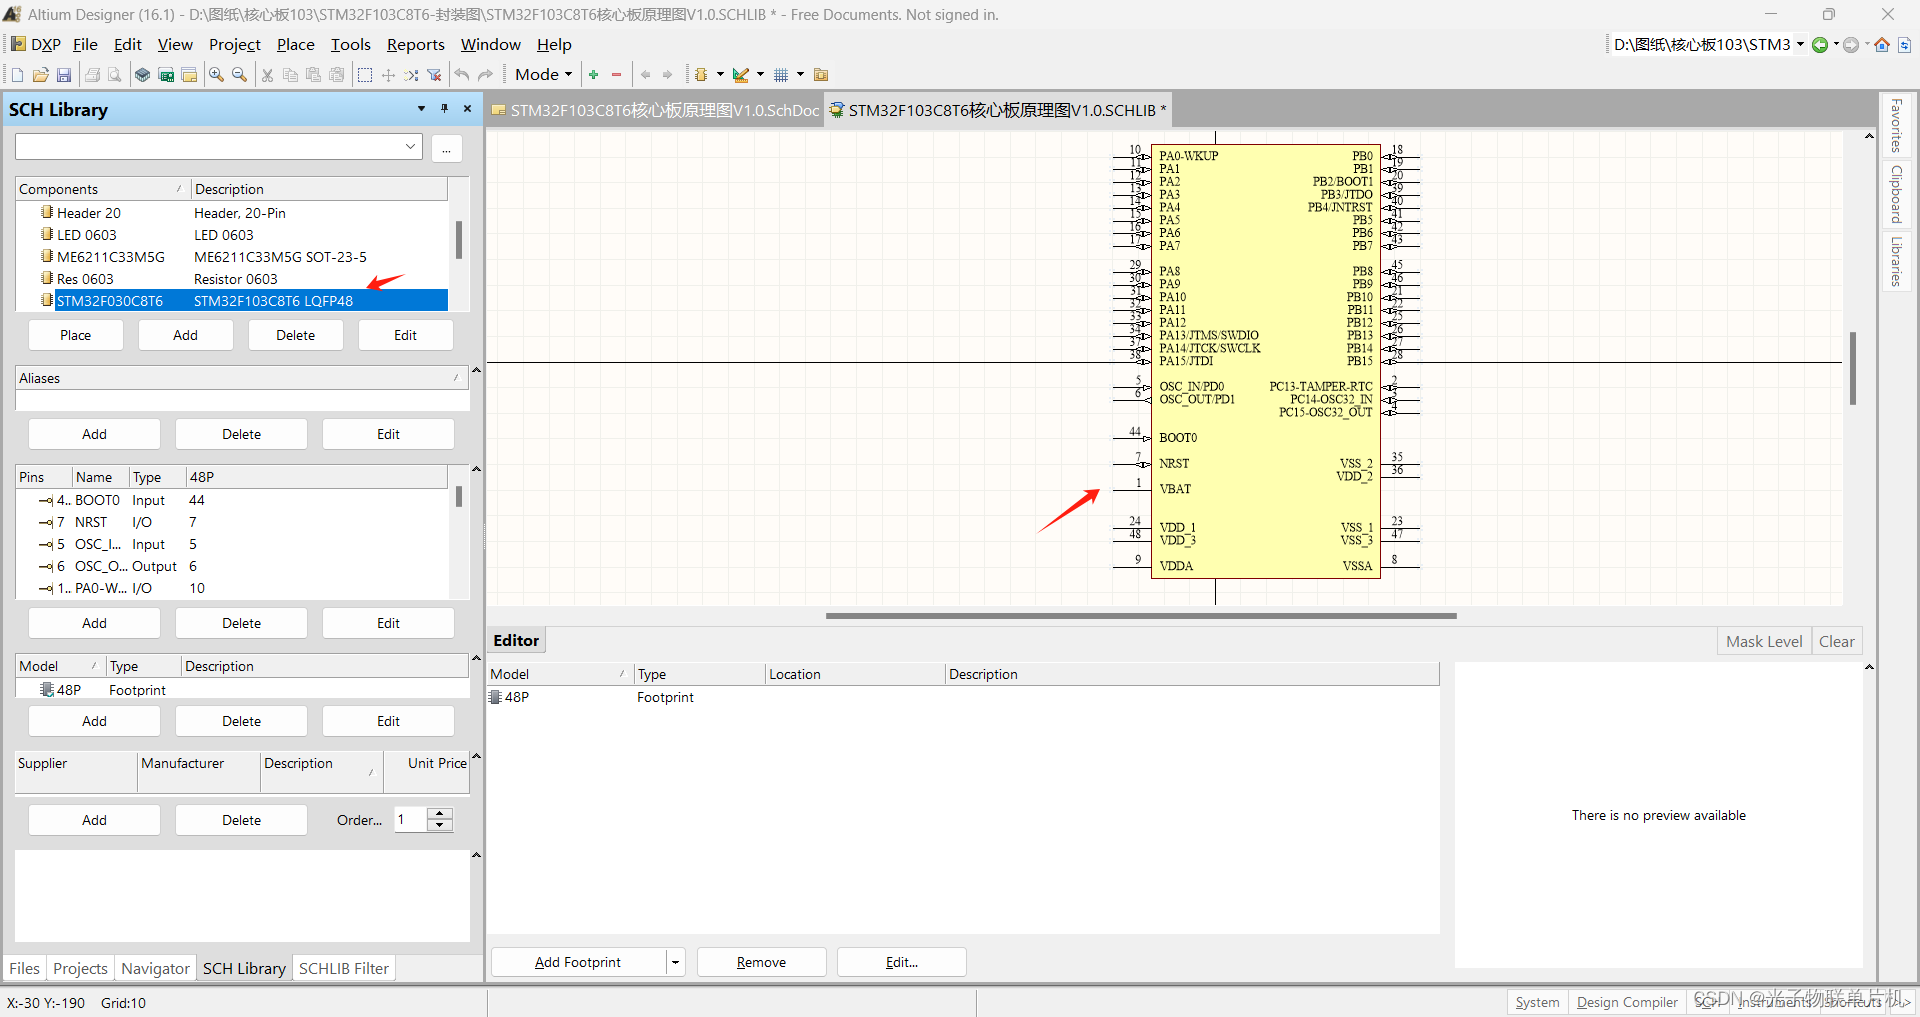
Task: Clear the current filter icon
Action: coord(434,75)
